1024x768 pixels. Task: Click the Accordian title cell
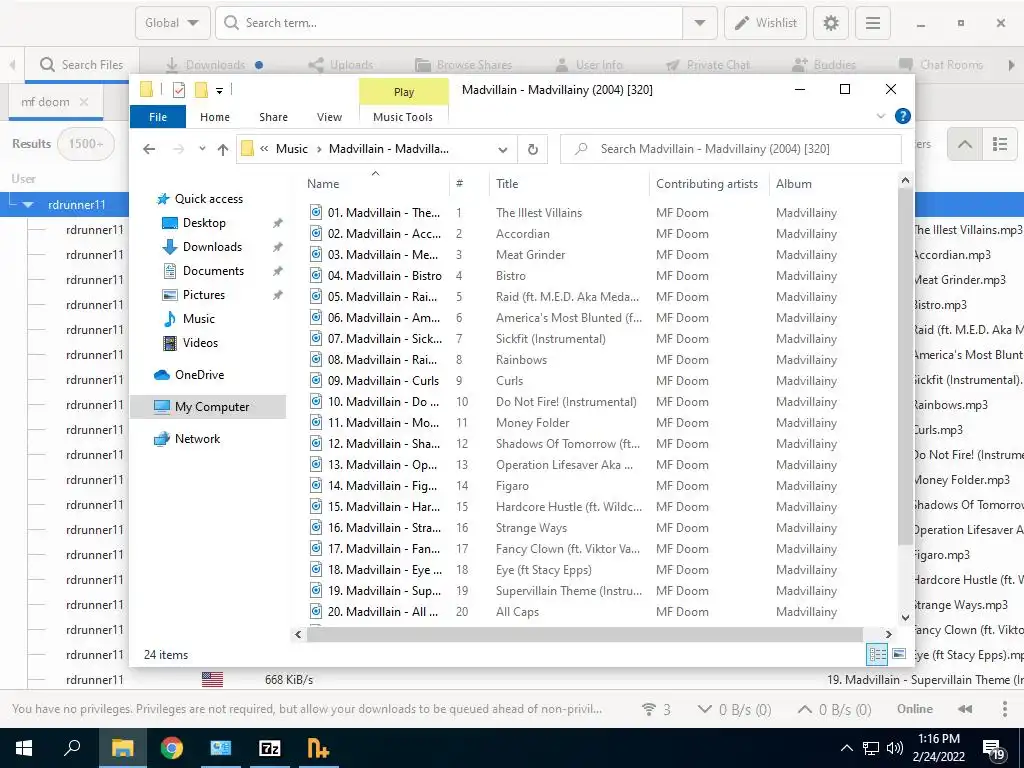(x=522, y=234)
